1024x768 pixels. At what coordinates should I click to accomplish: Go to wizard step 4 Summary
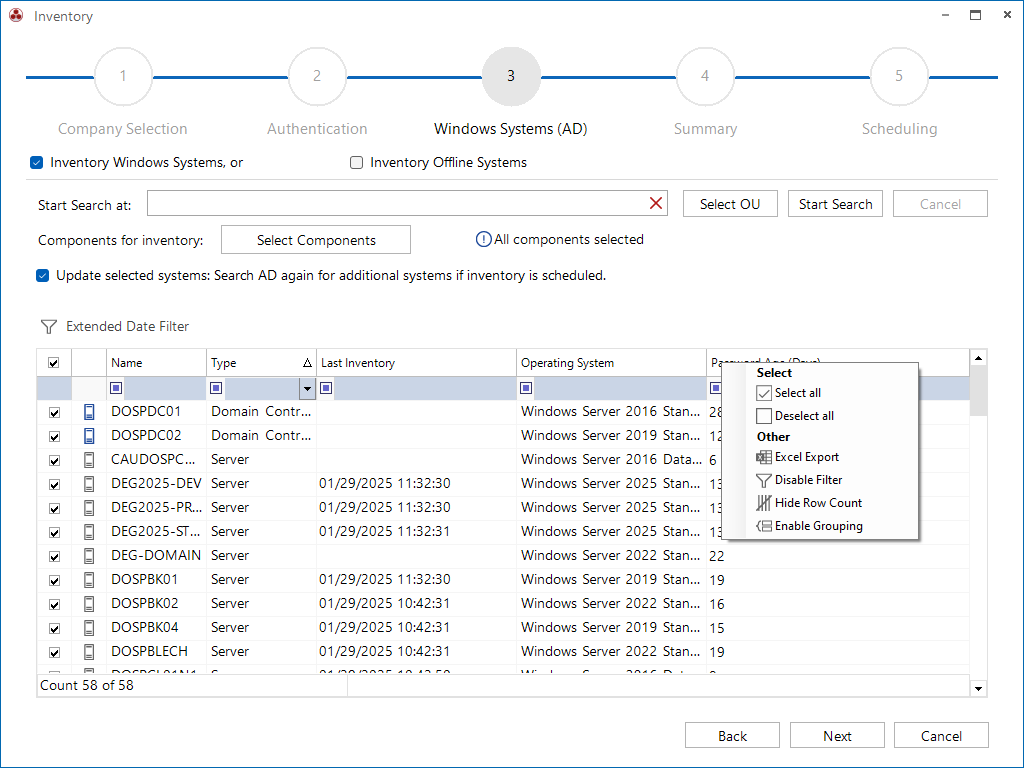[x=705, y=76]
